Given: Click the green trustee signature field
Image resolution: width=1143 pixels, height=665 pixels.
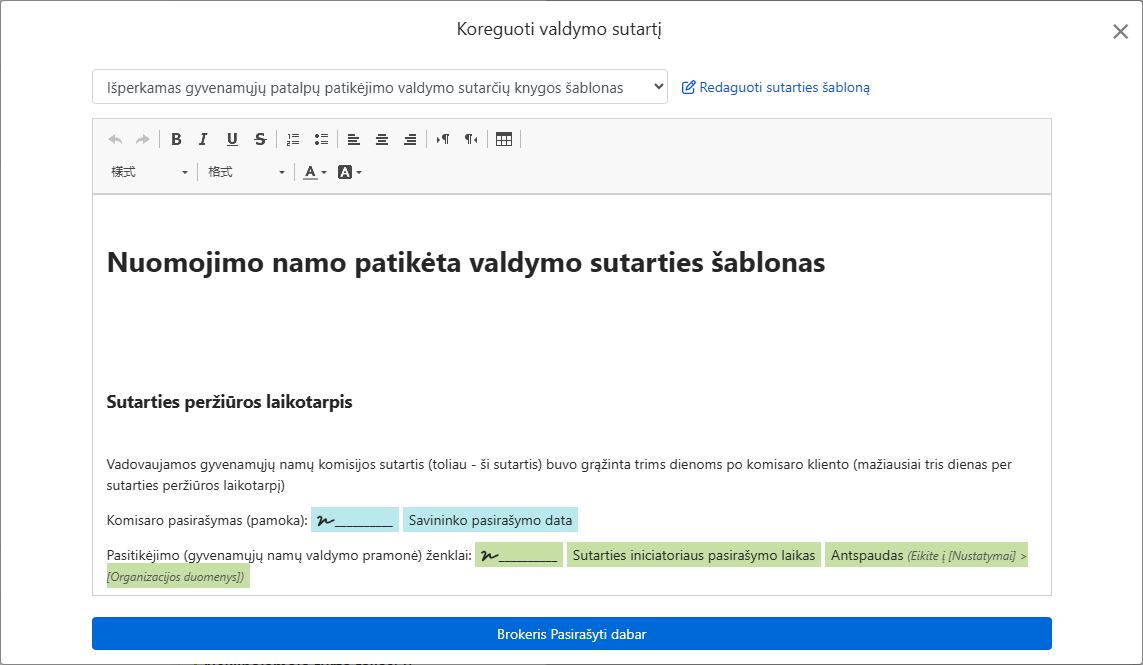Looking at the screenshot, I should [519, 555].
